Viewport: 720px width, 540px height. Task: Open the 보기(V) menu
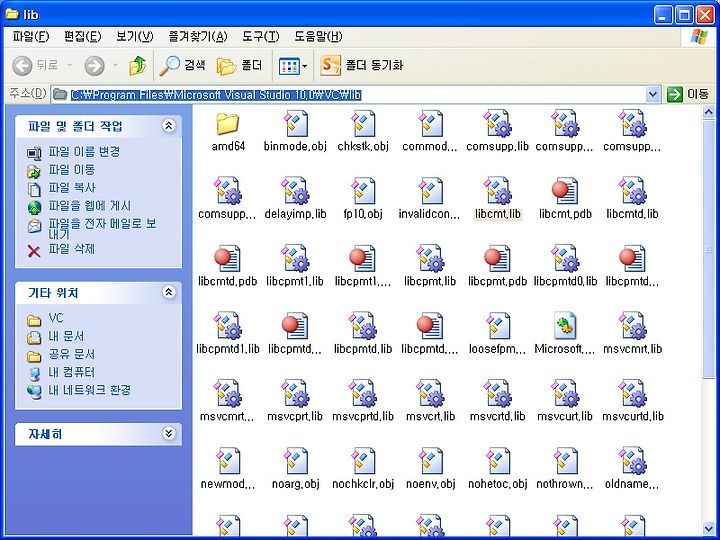pyautogui.click(x=135, y=36)
